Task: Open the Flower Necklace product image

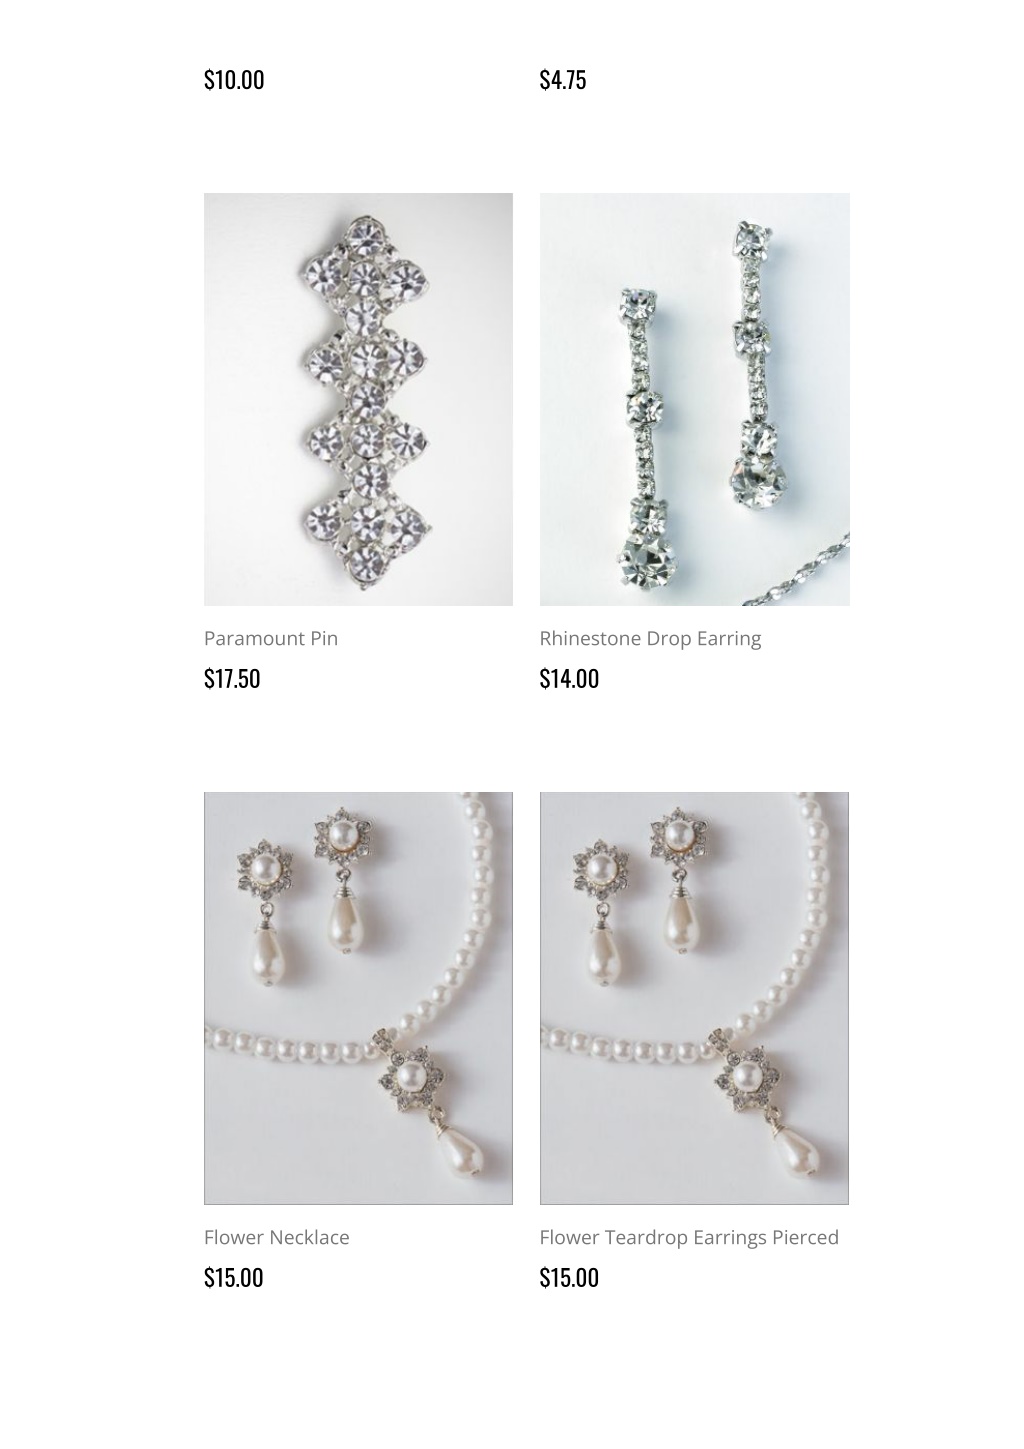Action: (358, 998)
